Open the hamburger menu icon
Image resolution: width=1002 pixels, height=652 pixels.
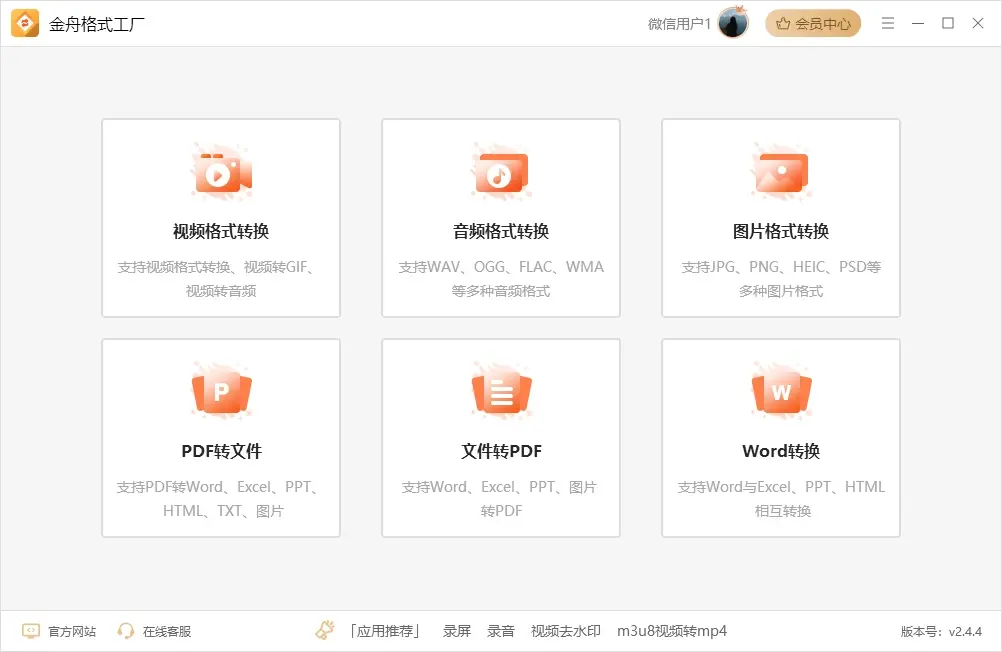(x=888, y=24)
